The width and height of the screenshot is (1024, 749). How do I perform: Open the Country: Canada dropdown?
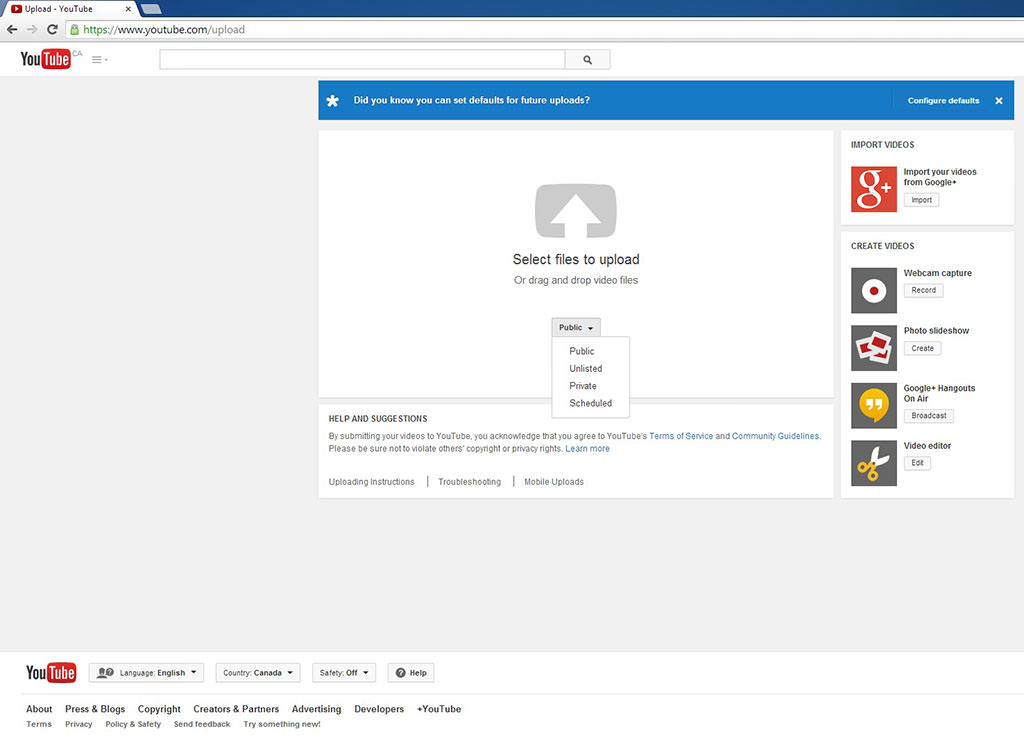(x=258, y=673)
